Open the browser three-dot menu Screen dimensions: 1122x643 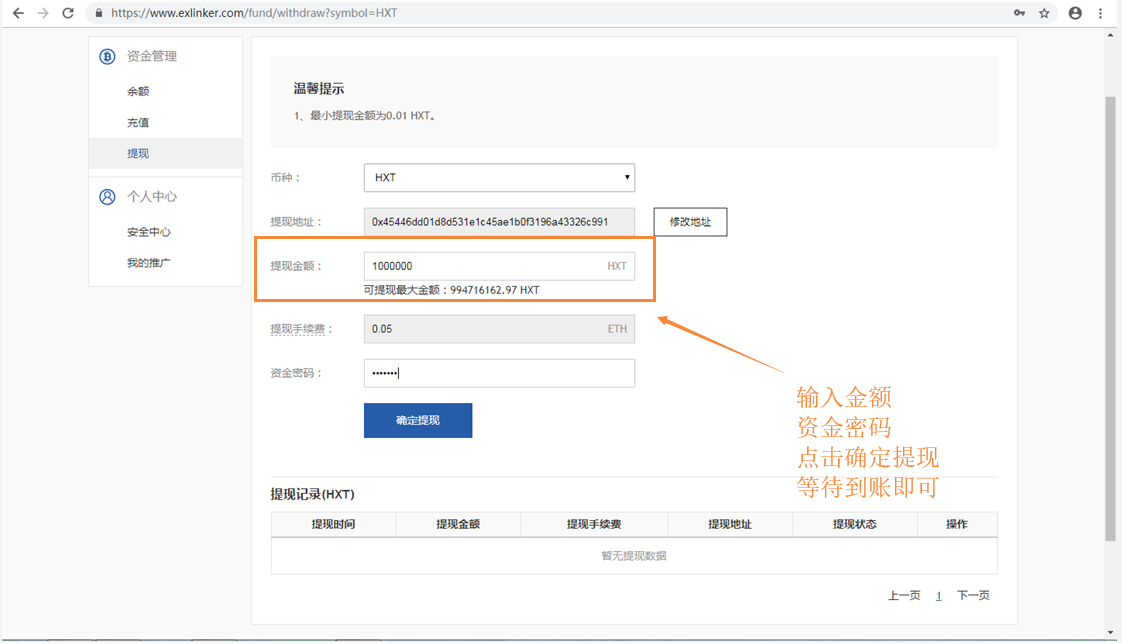click(x=1101, y=13)
